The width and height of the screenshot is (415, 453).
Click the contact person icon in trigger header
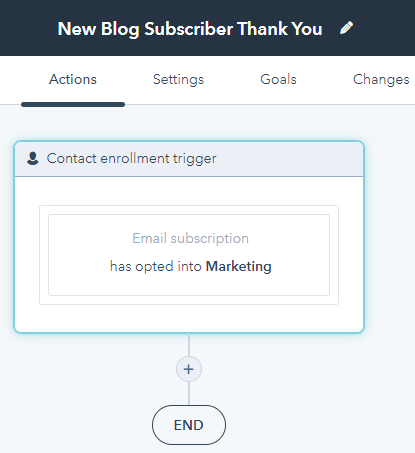(x=33, y=158)
